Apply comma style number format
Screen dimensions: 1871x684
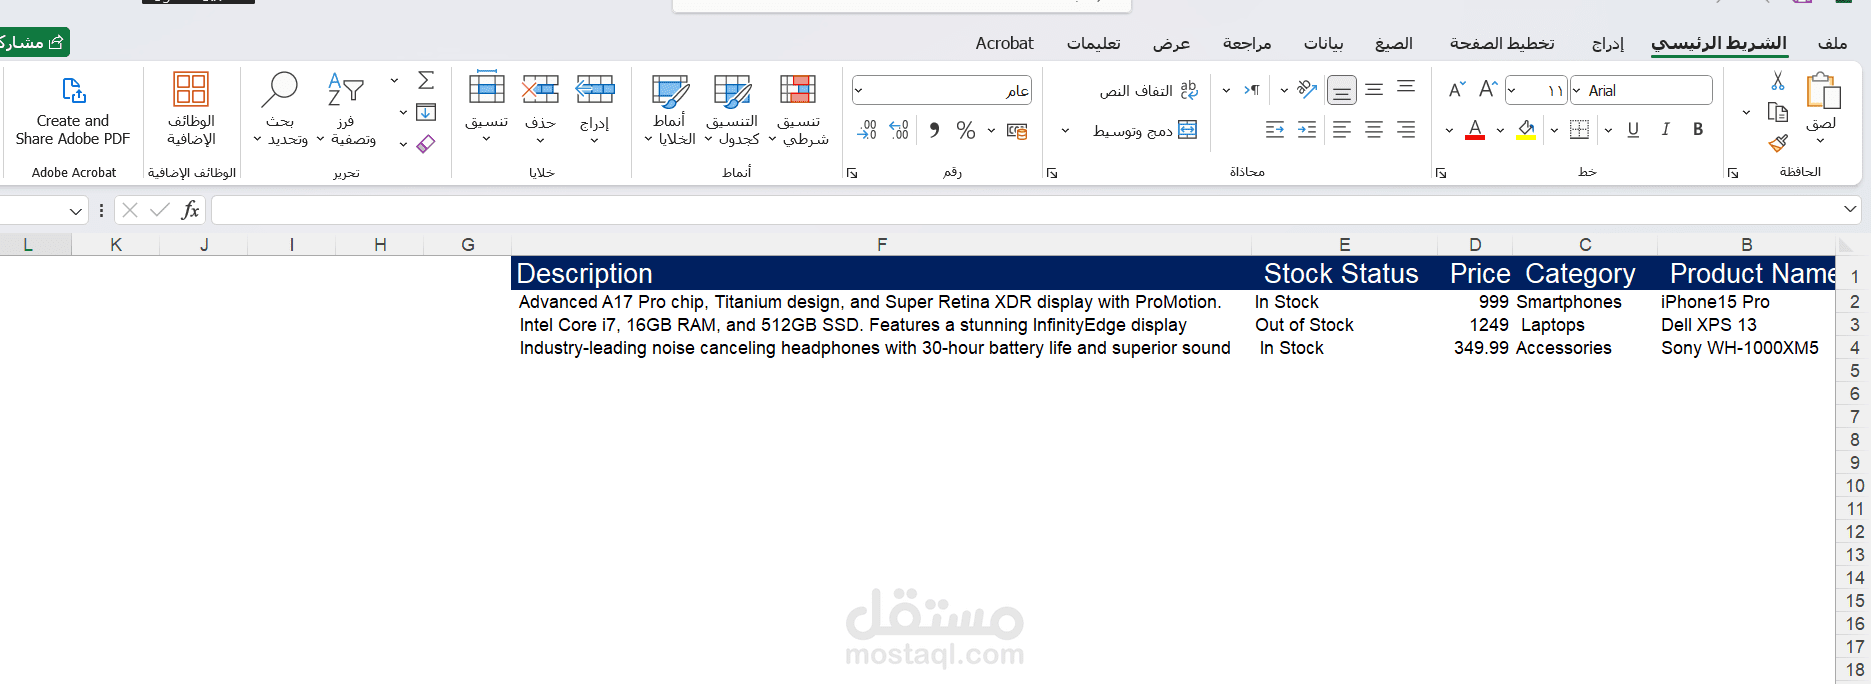934,130
